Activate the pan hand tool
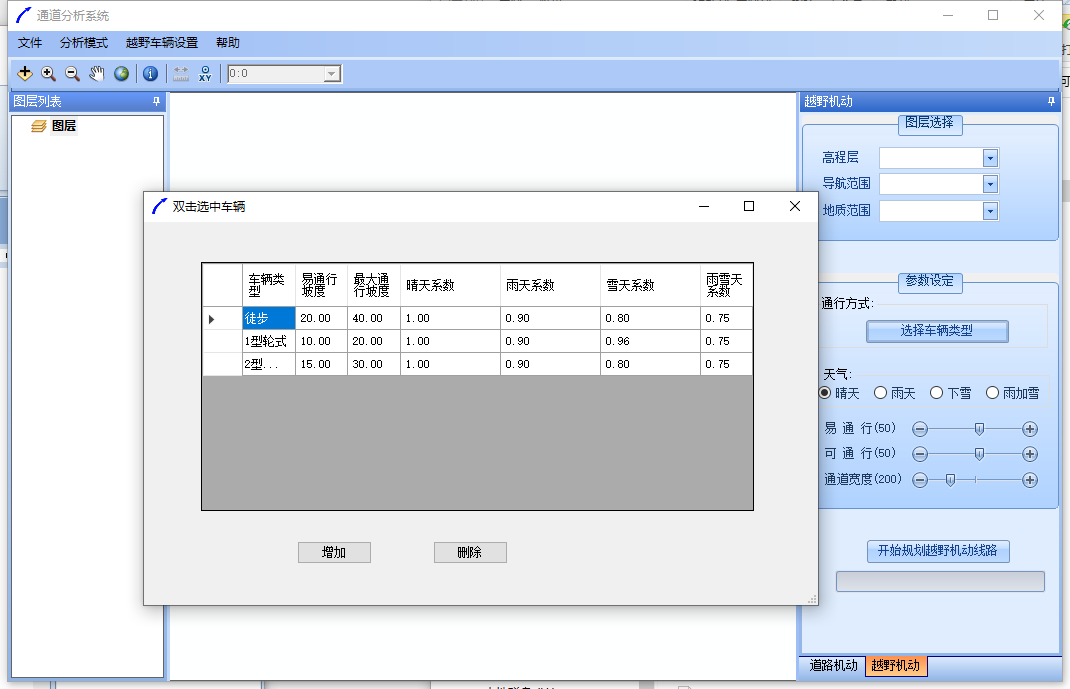The image size is (1070, 689). (x=97, y=73)
